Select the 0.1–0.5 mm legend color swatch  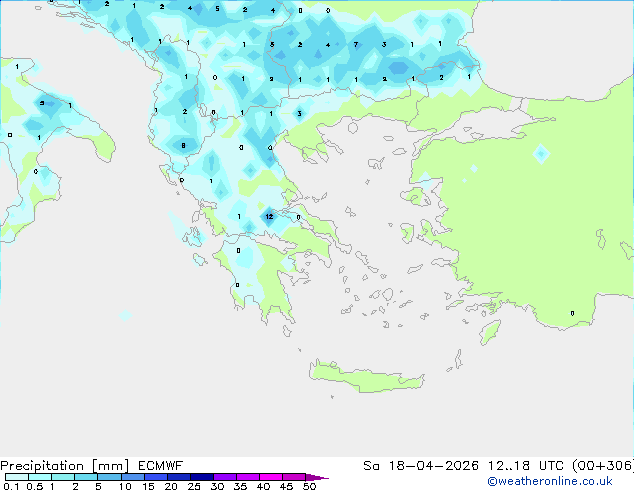17,477
